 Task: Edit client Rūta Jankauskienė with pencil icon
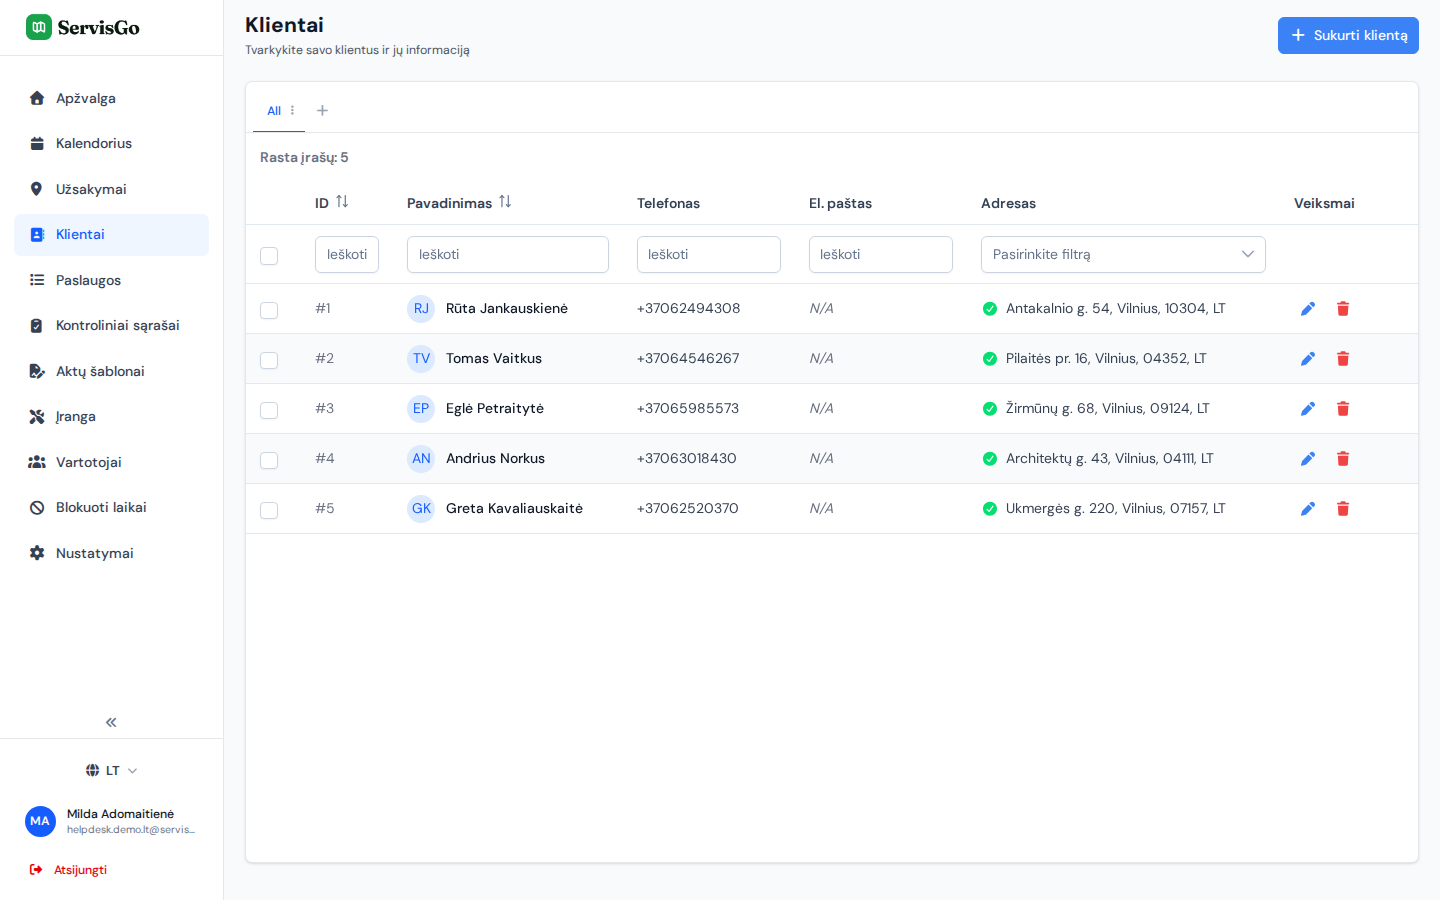(x=1307, y=309)
